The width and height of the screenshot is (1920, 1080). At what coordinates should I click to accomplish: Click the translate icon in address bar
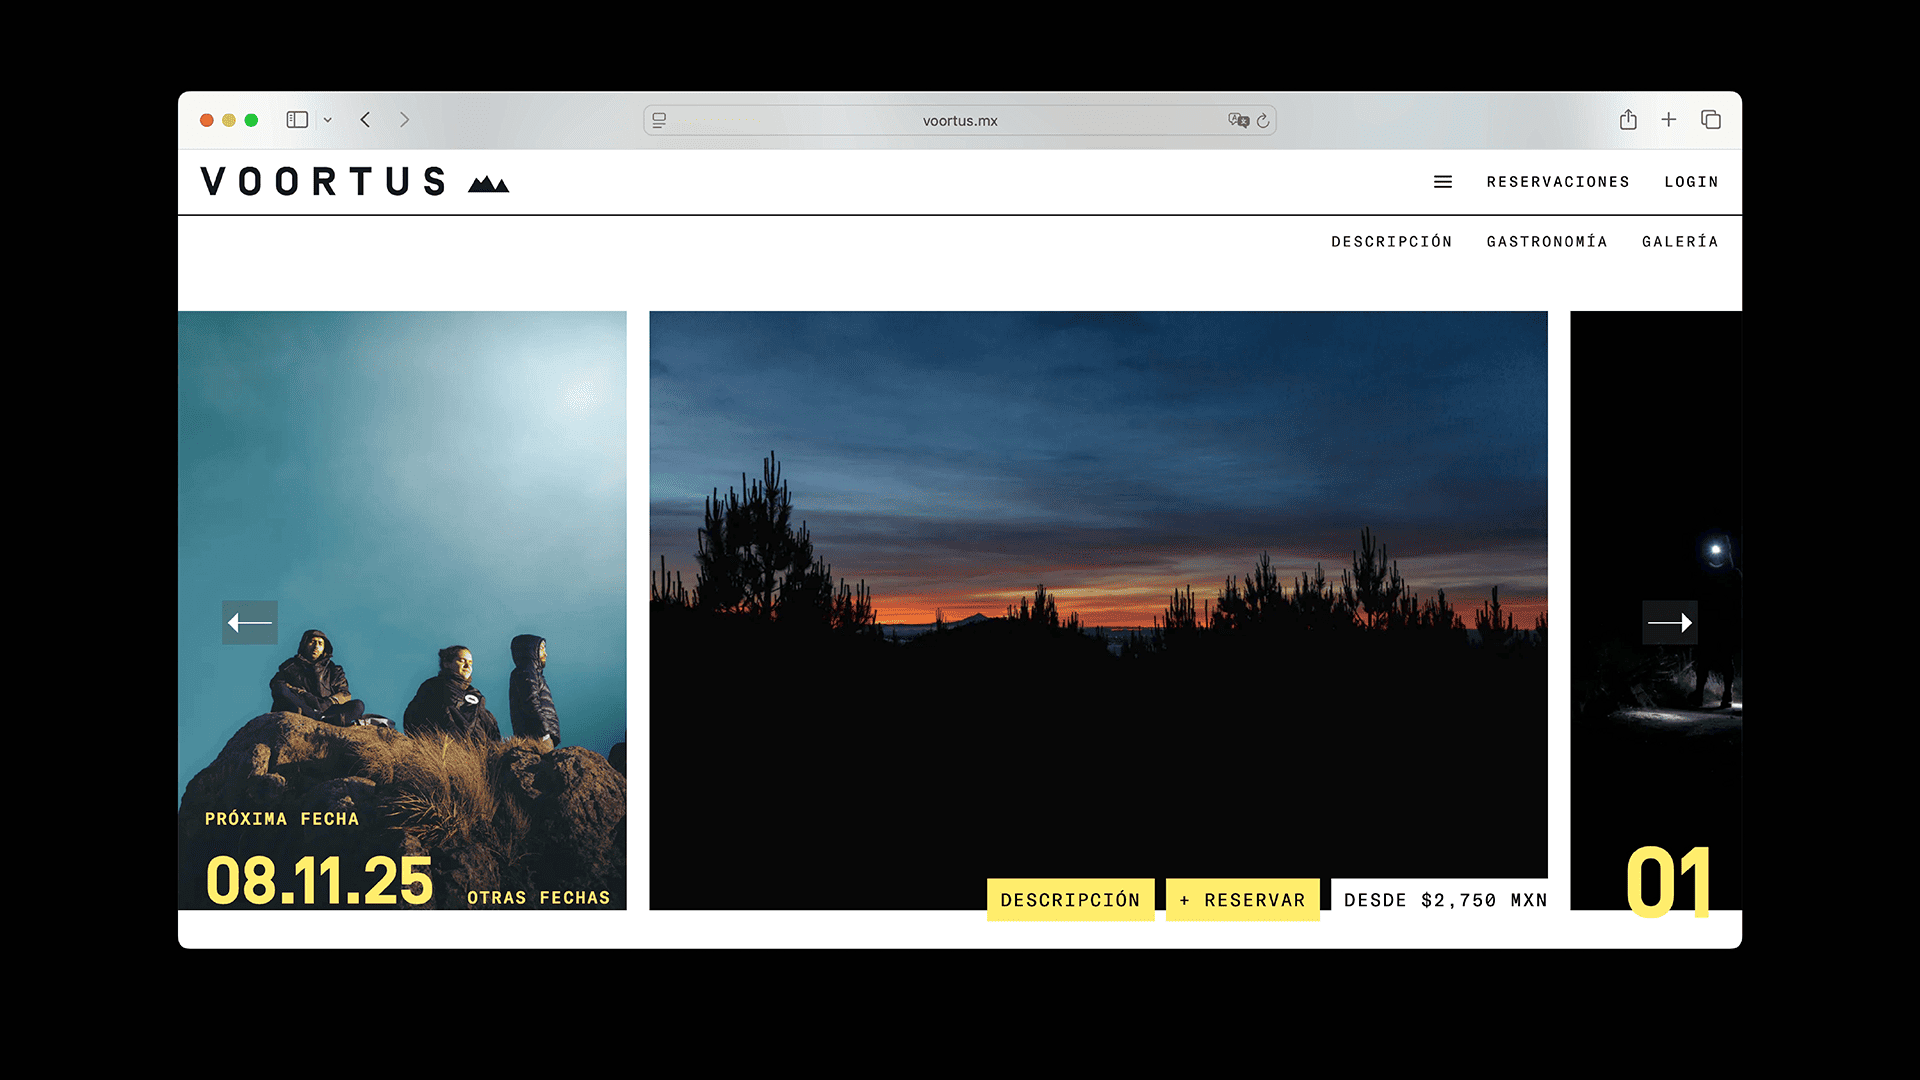click(x=1238, y=120)
